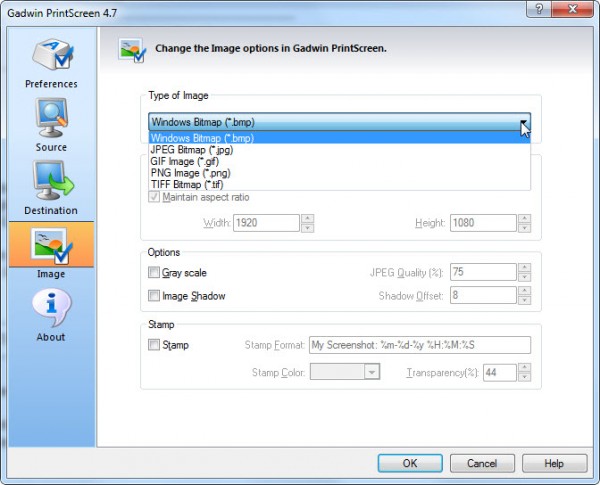Open the Preferences section icon
This screenshot has height=485, width=600.
click(50, 57)
